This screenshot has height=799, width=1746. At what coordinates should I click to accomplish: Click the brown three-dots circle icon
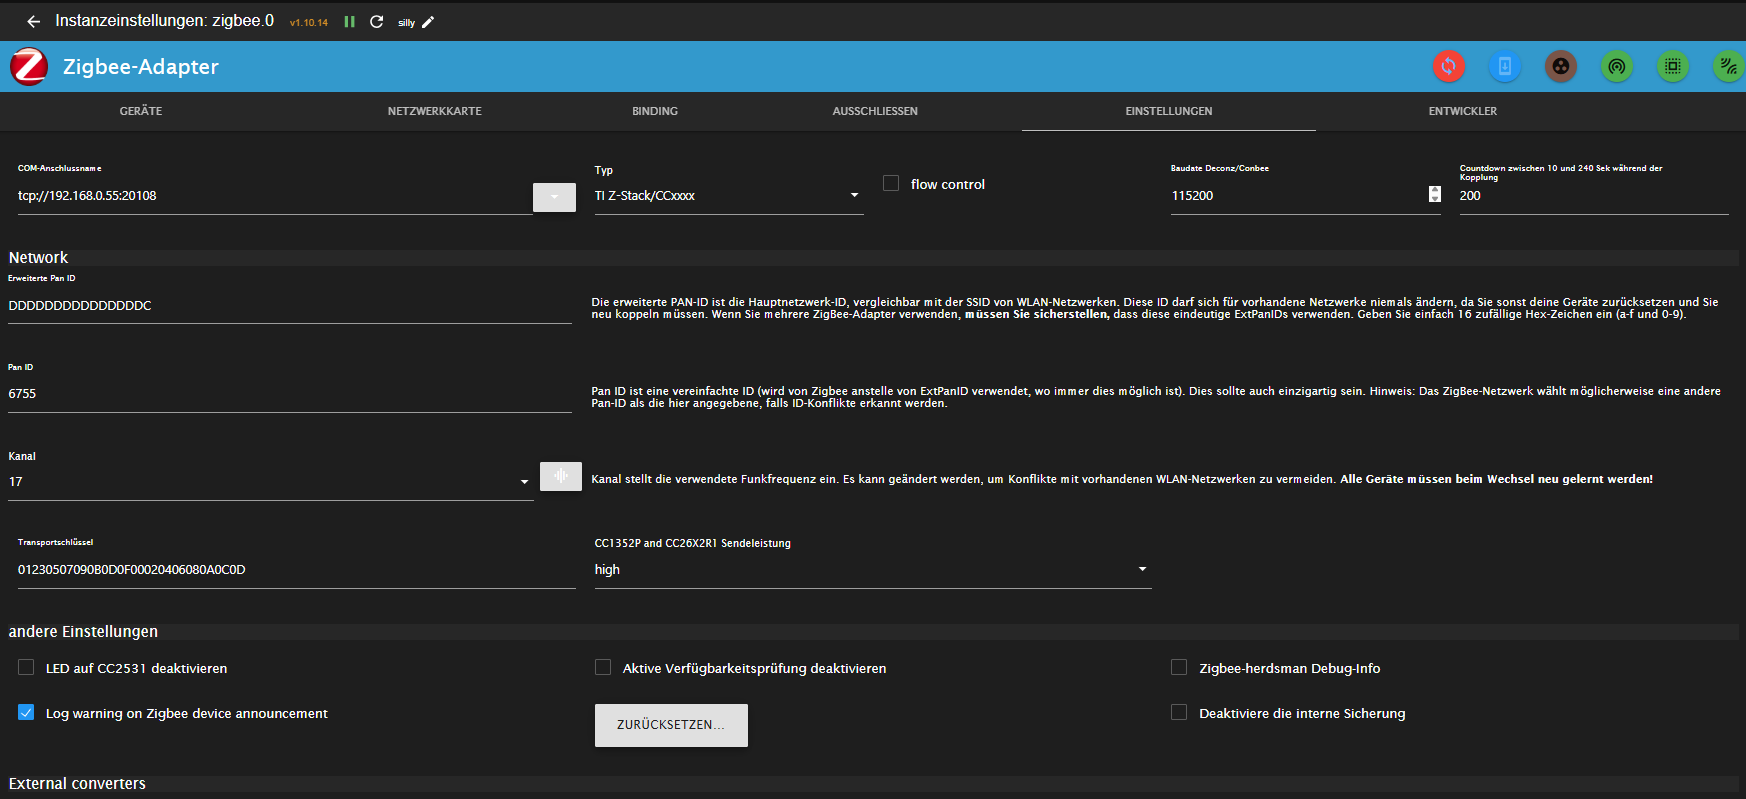click(1561, 67)
